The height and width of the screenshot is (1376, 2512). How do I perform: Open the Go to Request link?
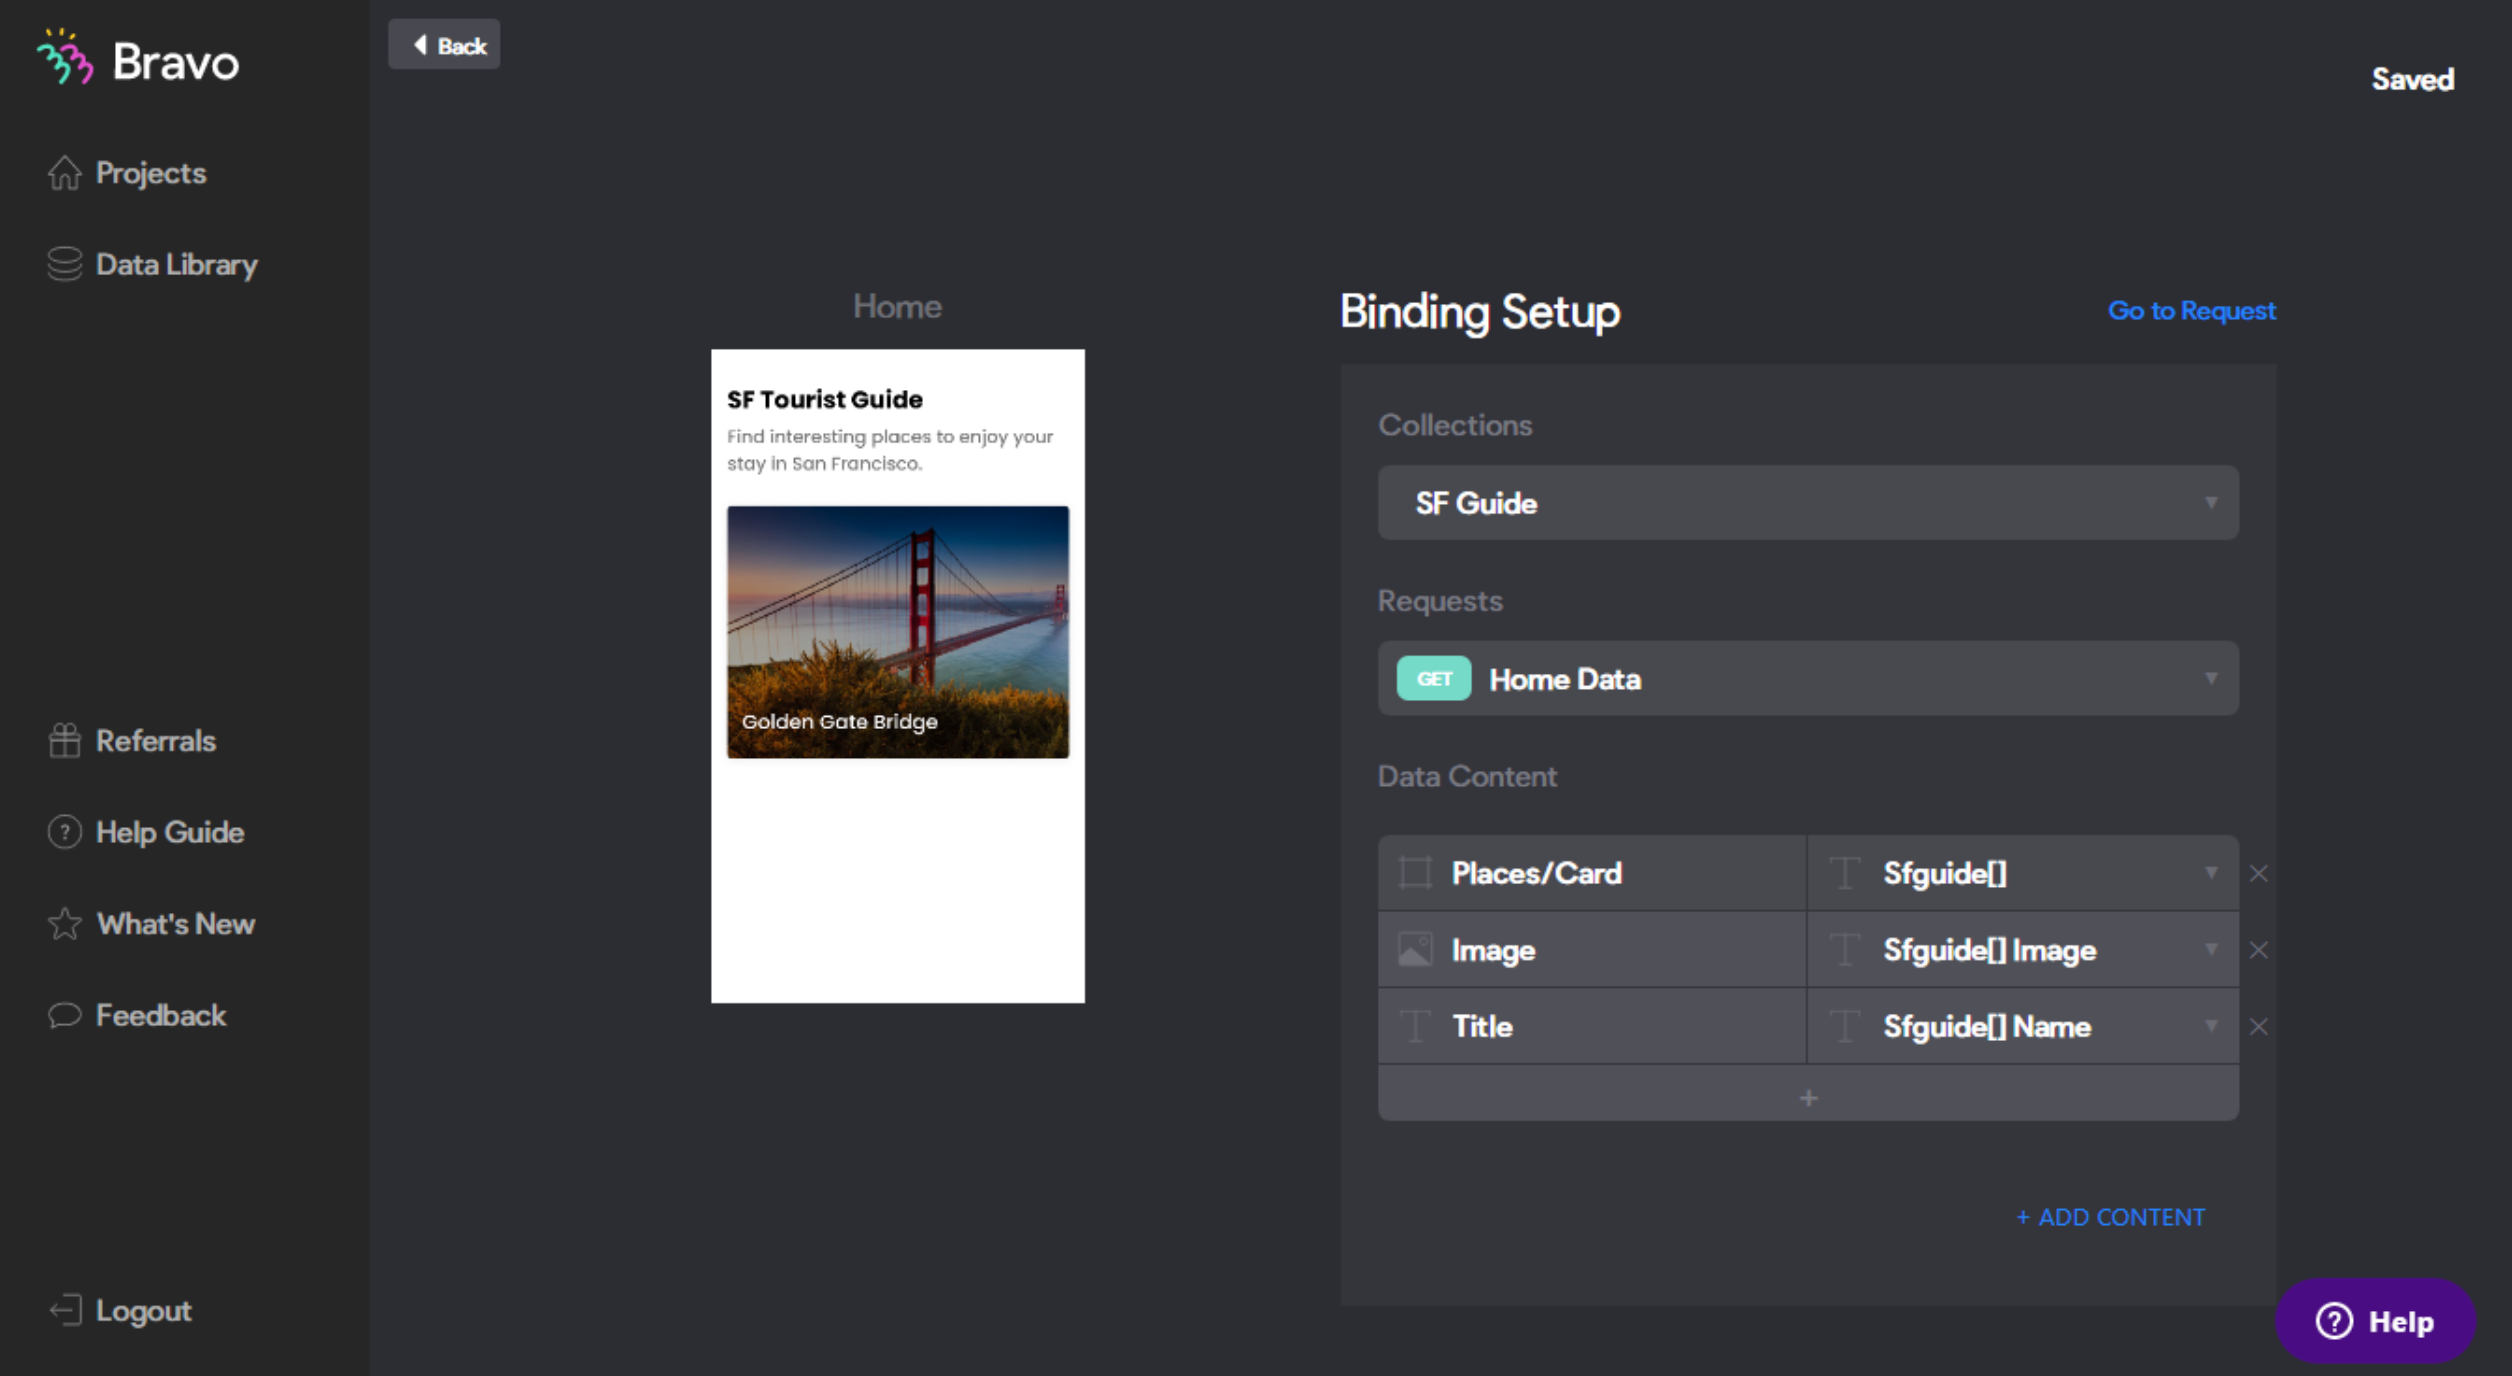click(2192, 311)
